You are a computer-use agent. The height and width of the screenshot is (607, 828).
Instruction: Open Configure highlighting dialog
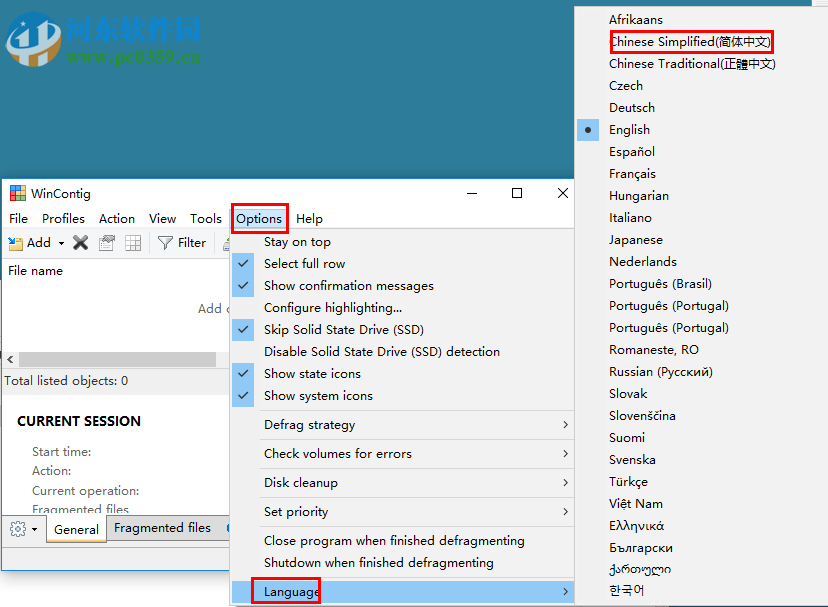(402, 307)
